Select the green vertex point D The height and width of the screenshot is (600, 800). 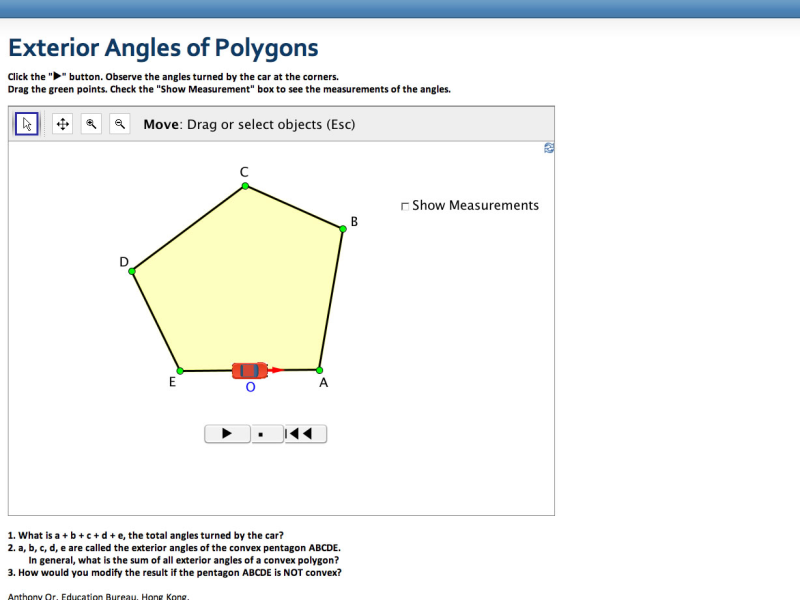pos(134,270)
